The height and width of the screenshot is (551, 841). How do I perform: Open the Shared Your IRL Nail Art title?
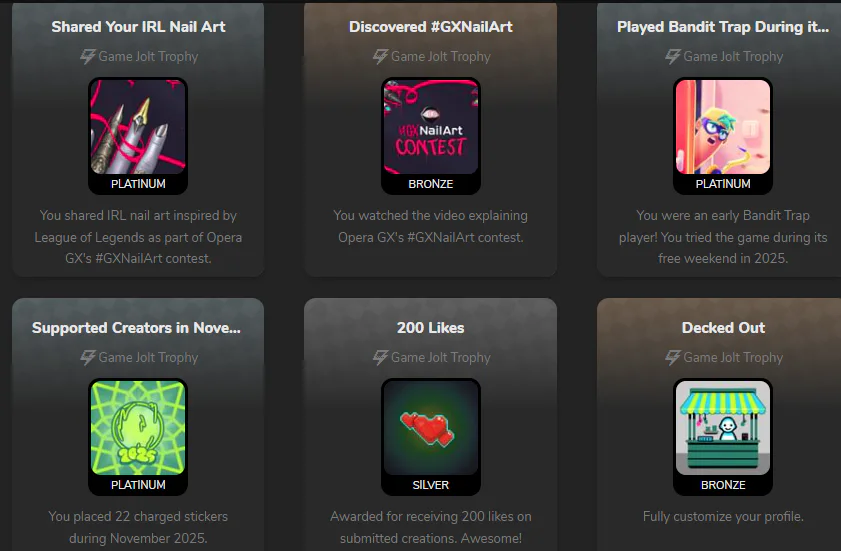point(138,27)
